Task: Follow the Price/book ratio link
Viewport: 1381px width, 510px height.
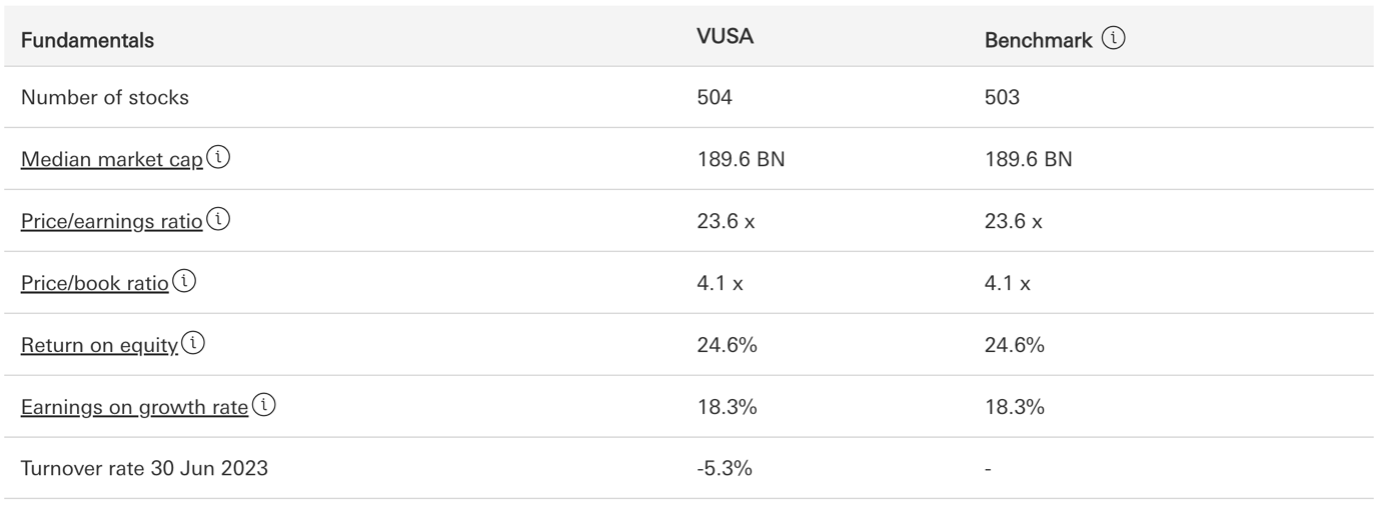Action: tap(93, 284)
